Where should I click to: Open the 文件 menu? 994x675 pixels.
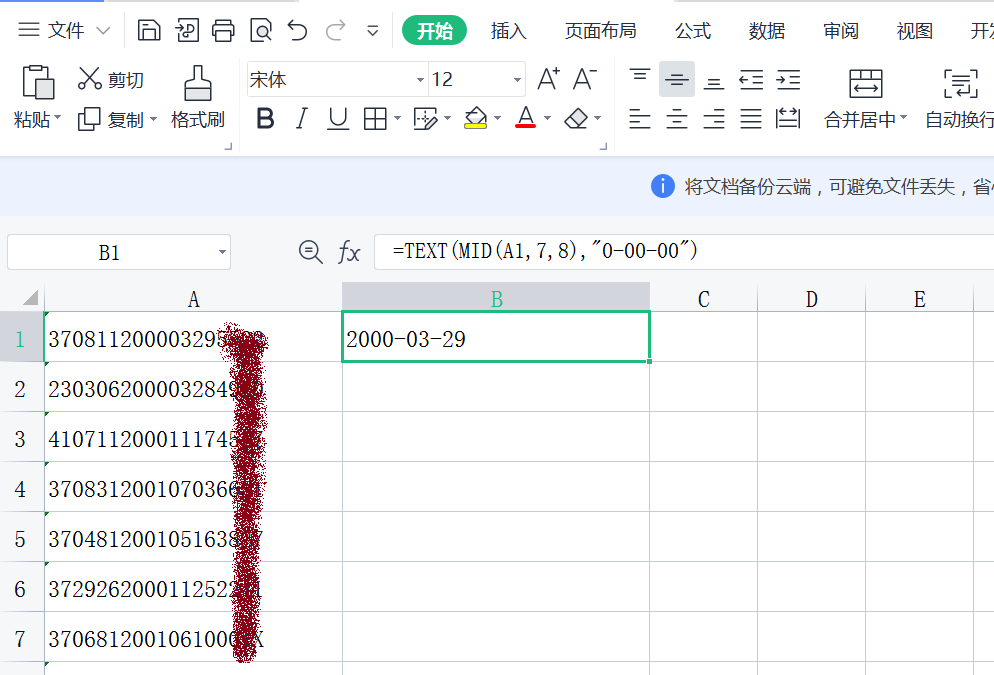(66, 30)
